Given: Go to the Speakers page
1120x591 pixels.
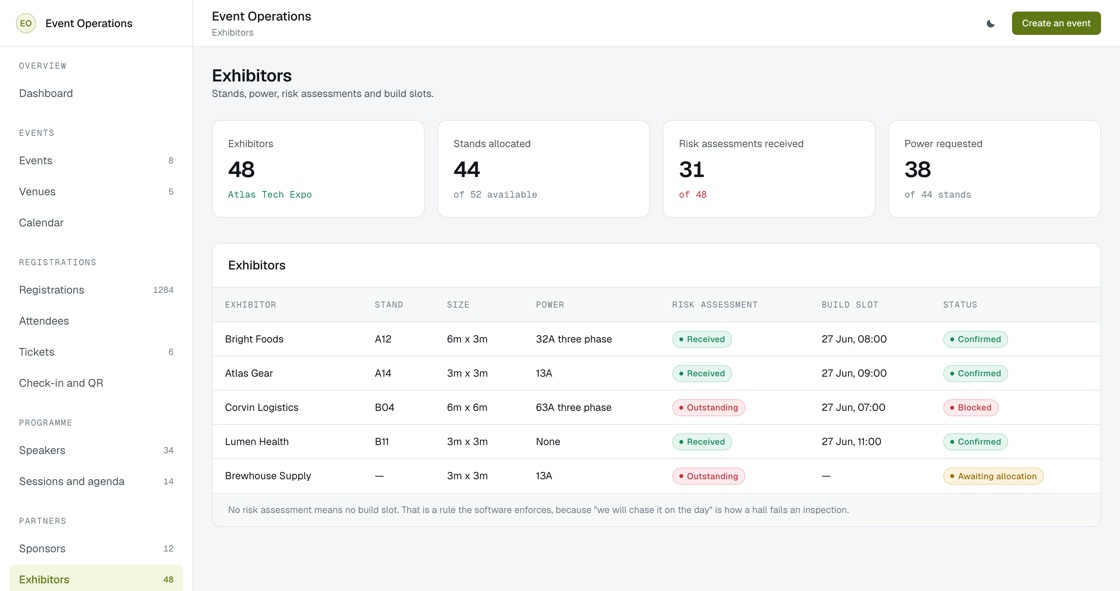Looking at the screenshot, I should point(96,450).
